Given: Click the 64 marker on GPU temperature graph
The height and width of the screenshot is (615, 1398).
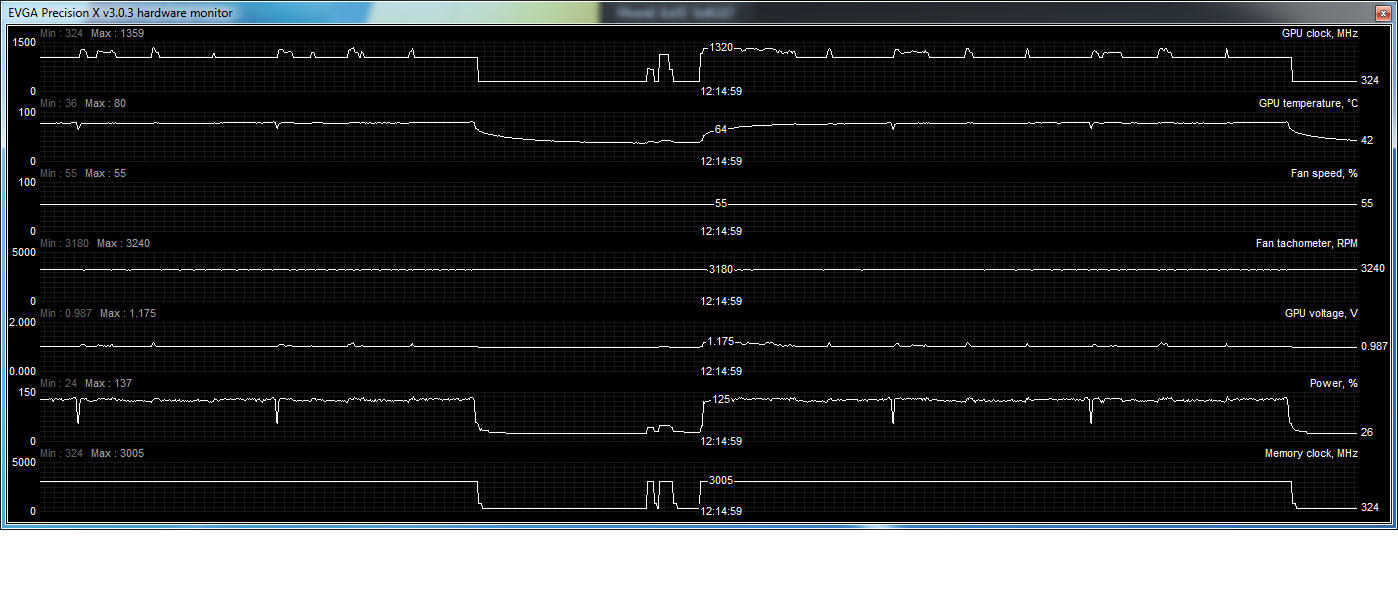Looking at the screenshot, I should tap(721, 130).
